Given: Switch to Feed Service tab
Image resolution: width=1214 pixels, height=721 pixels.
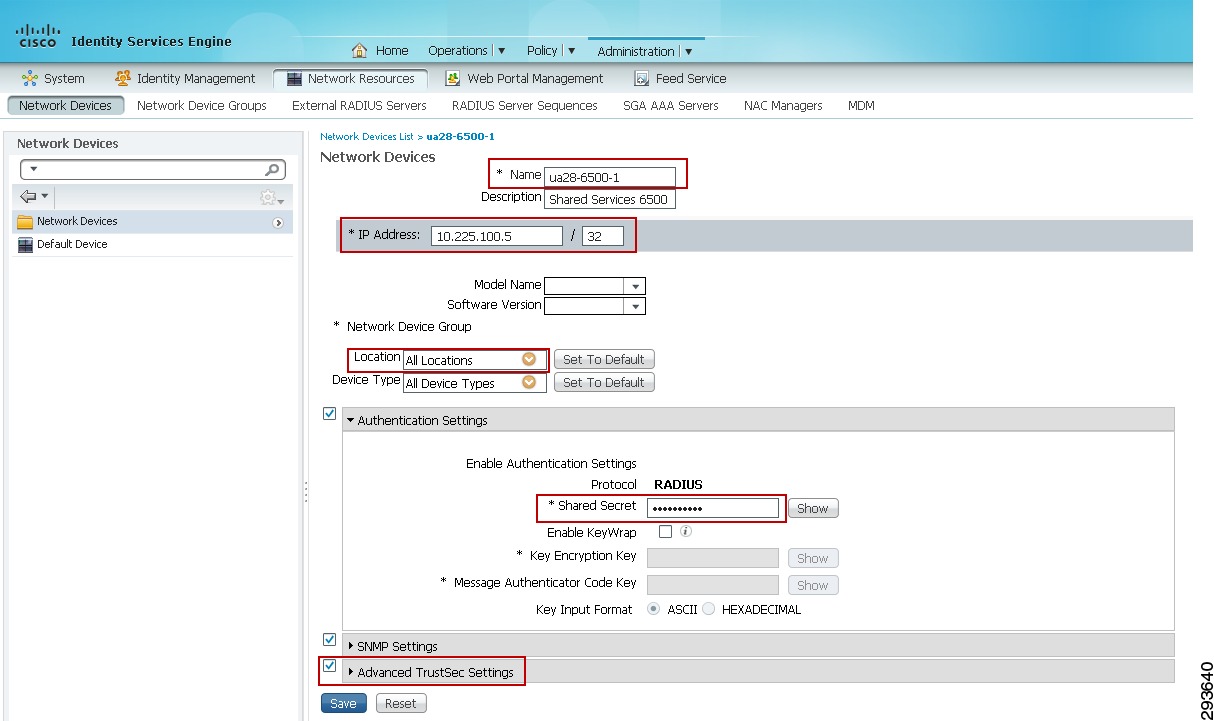Looking at the screenshot, I should [x=680, y=78].
